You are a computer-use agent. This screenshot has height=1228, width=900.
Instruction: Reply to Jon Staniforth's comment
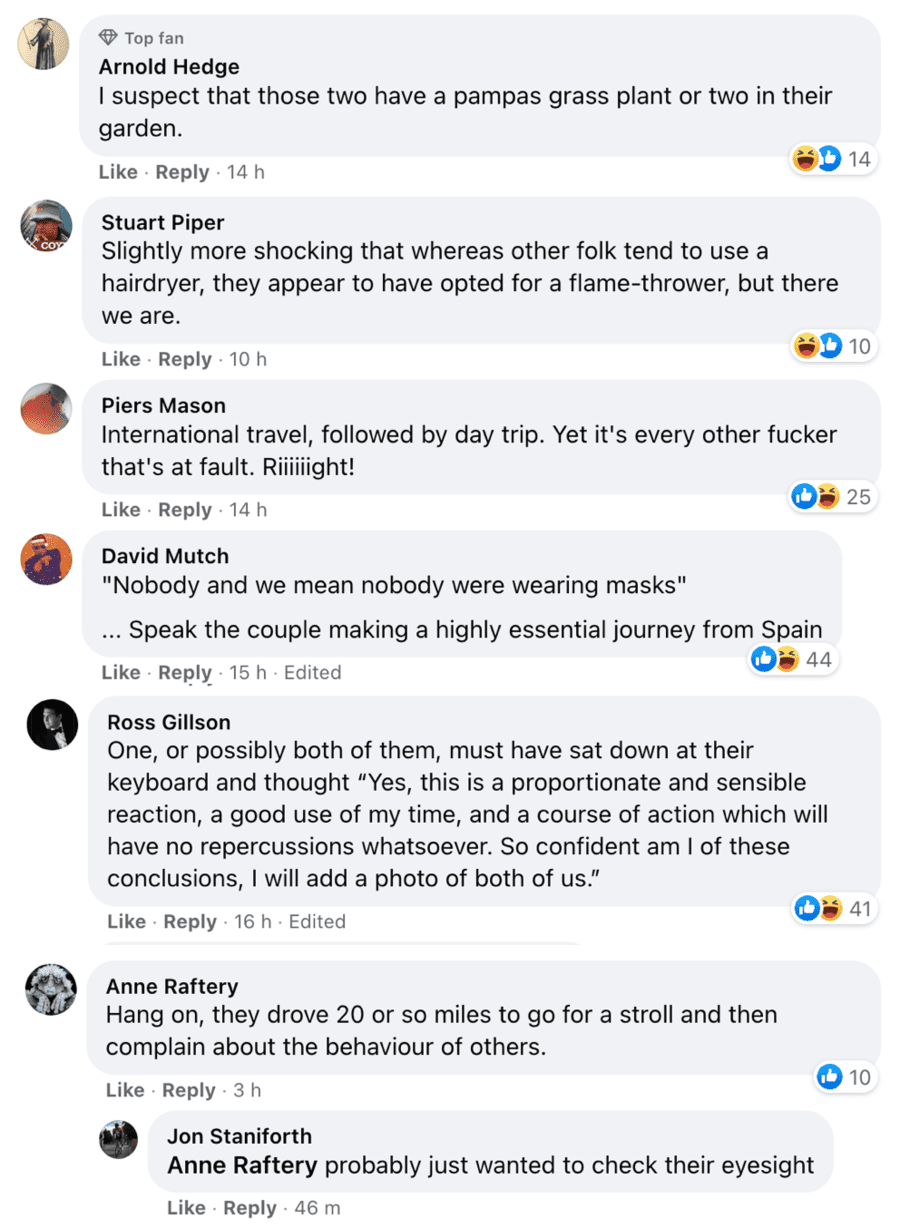pyautogui.click(x=249, y=1208)
